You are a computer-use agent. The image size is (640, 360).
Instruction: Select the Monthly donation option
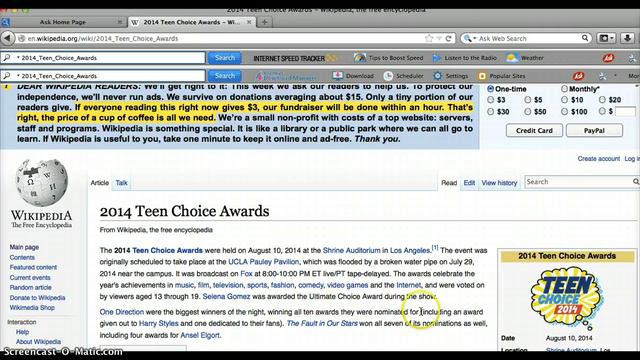(x=564, y=89)
